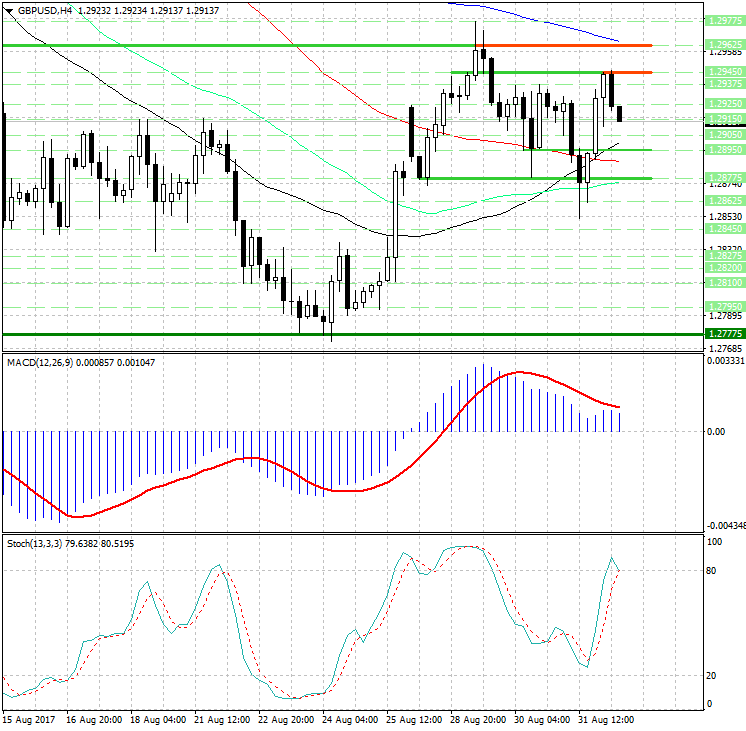Click the 1.29625 price level tag
746x731 pixels.
tap(723, 45)
